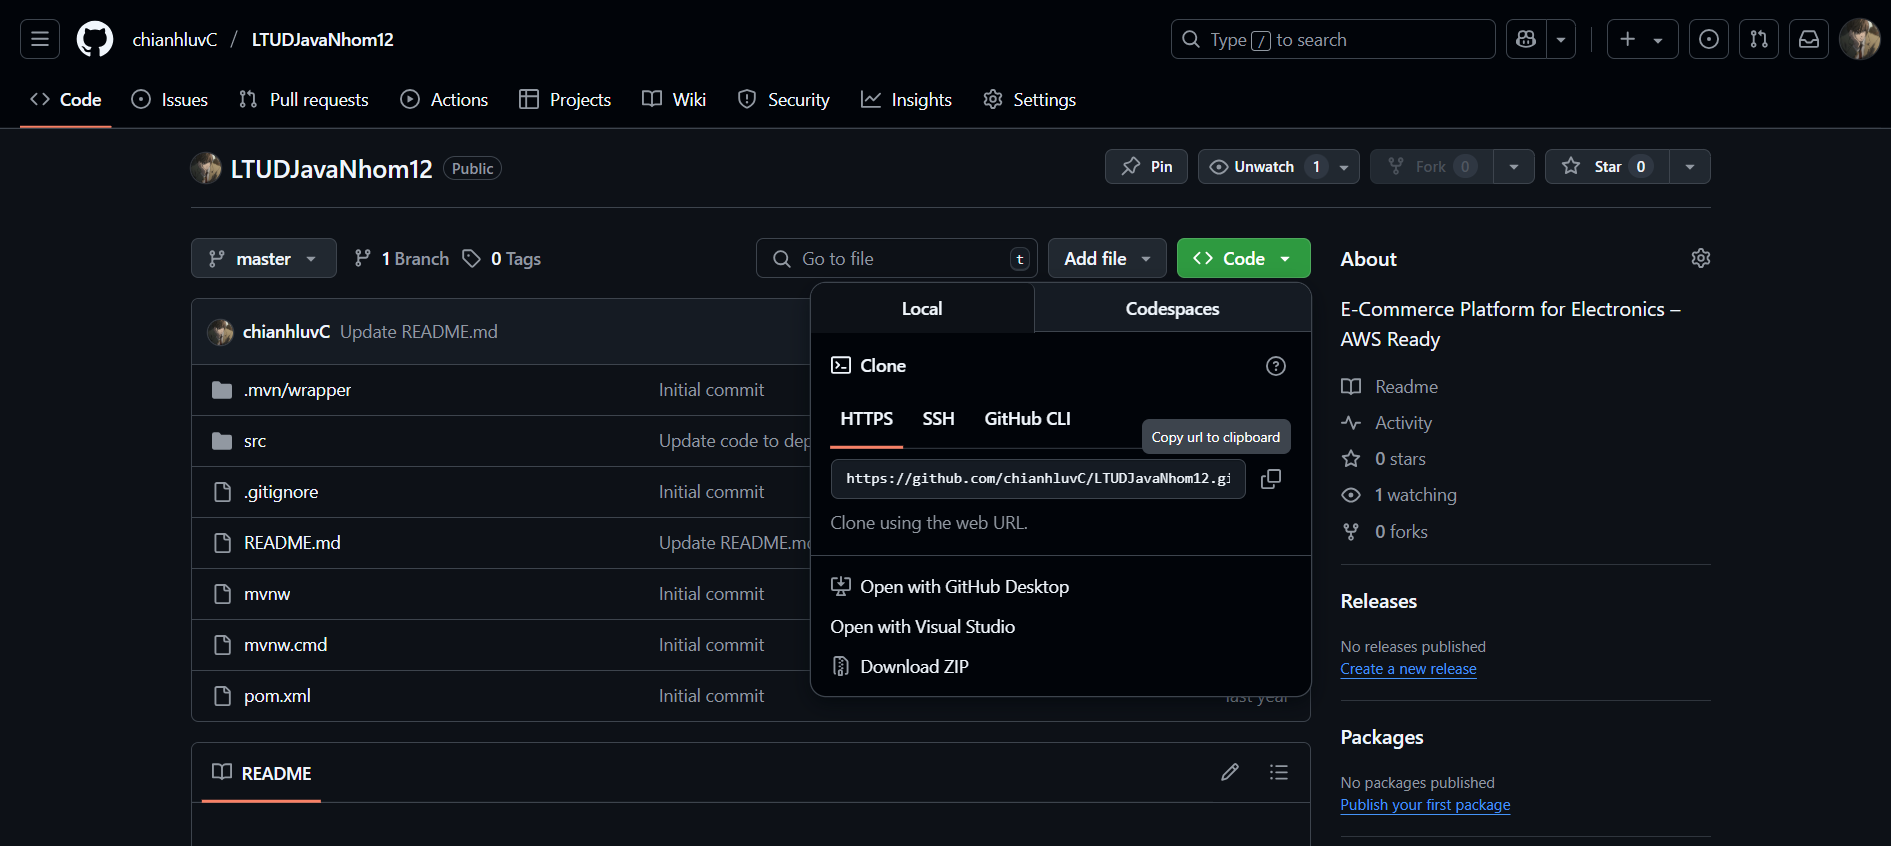Open the 0 stars link

(x=1384, y=459)
